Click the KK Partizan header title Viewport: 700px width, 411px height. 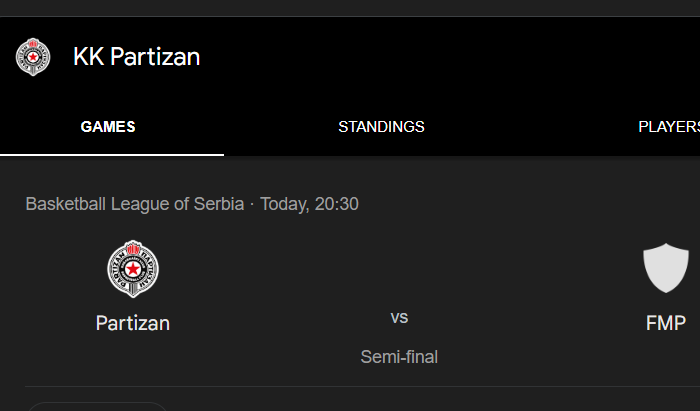[x=137, y=57]
